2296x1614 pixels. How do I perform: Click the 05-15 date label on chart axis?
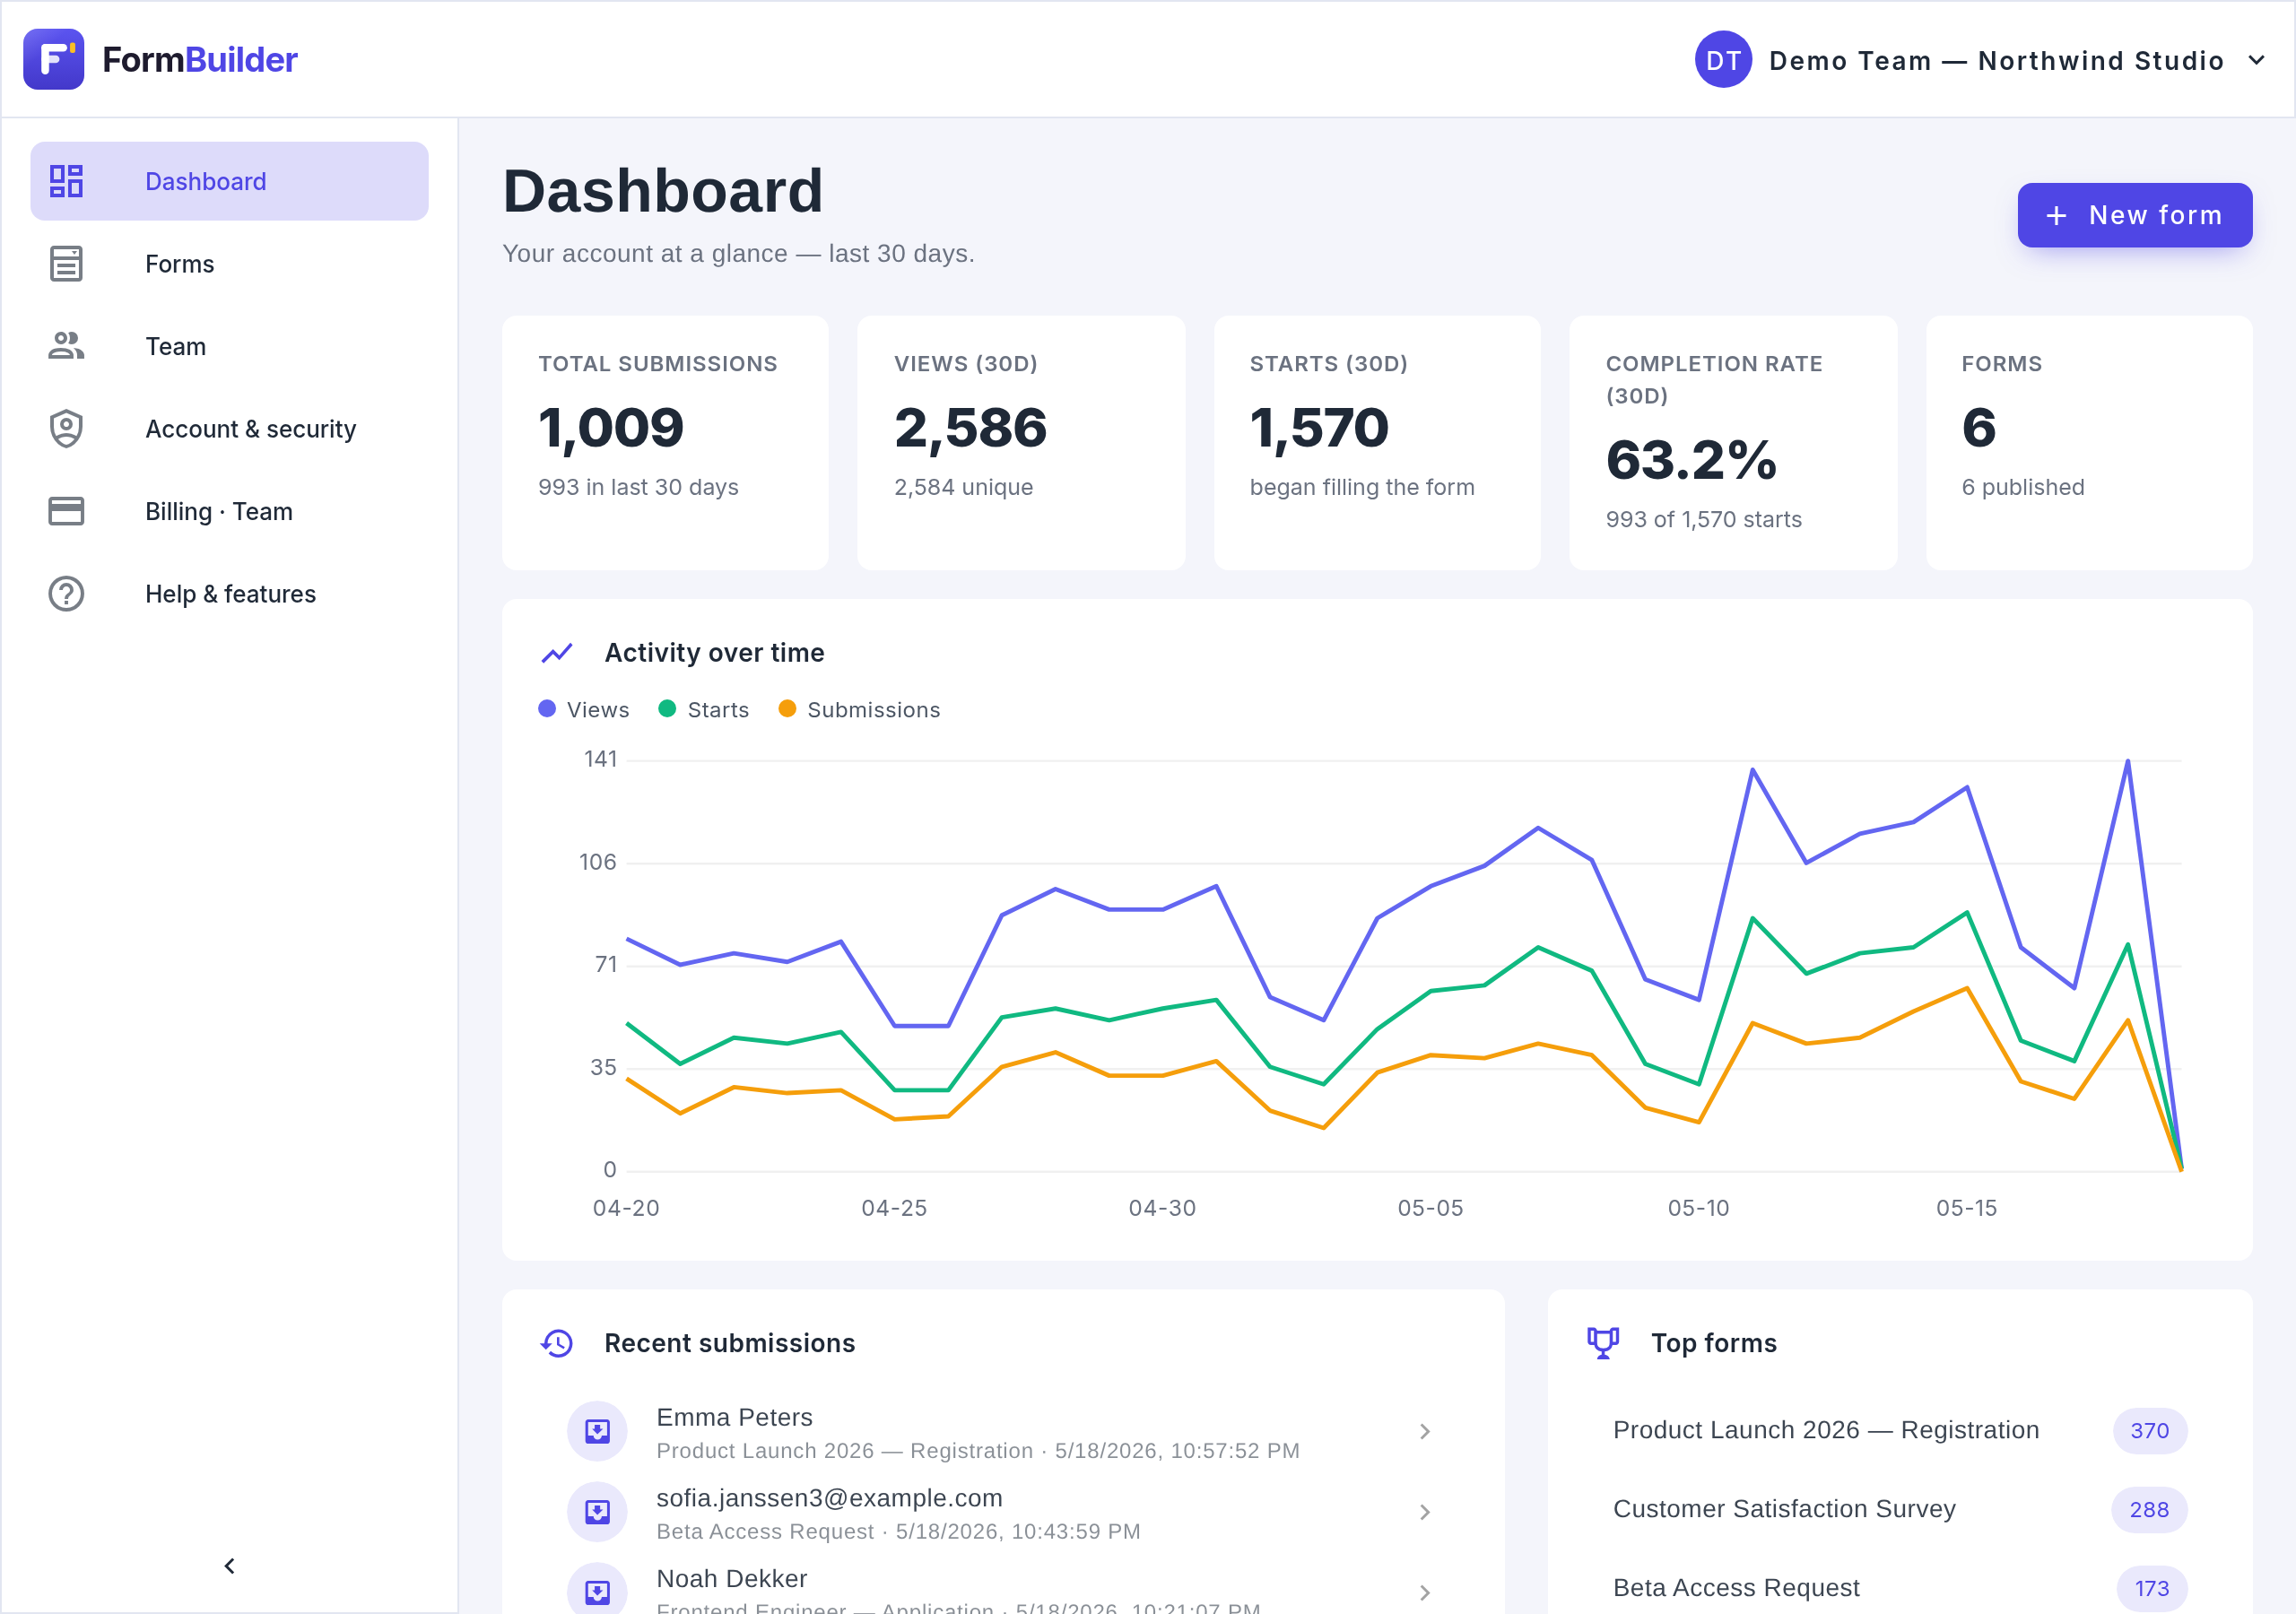click(1966, 1208)
